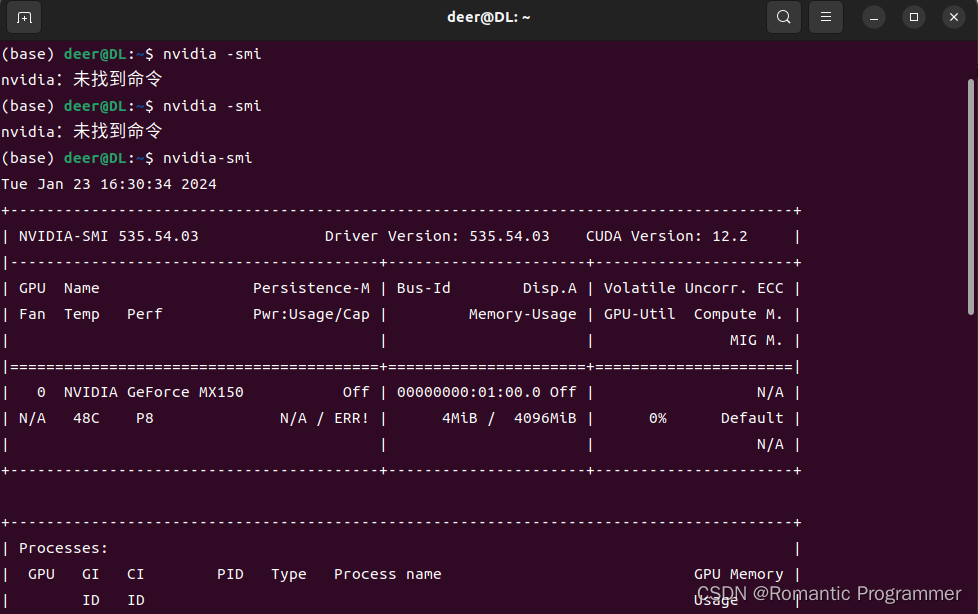Click the Bus-Id header
The width and height of the screenshot is (978, 614).
pos(424,288)
